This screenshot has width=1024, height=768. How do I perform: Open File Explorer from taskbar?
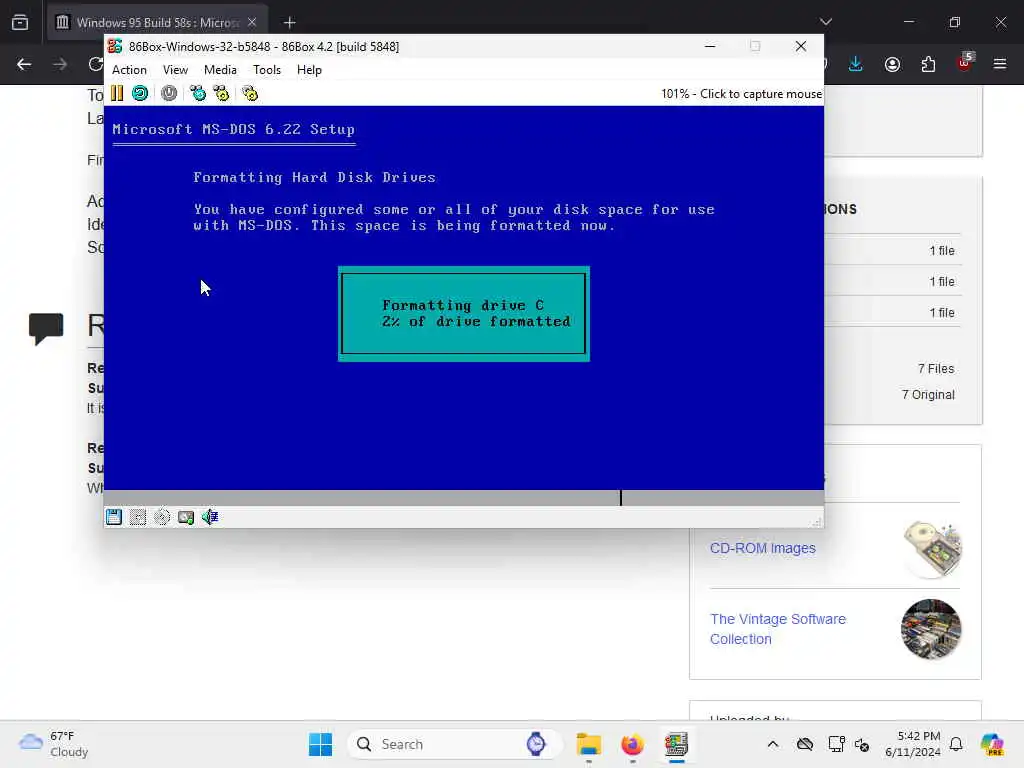588,744
